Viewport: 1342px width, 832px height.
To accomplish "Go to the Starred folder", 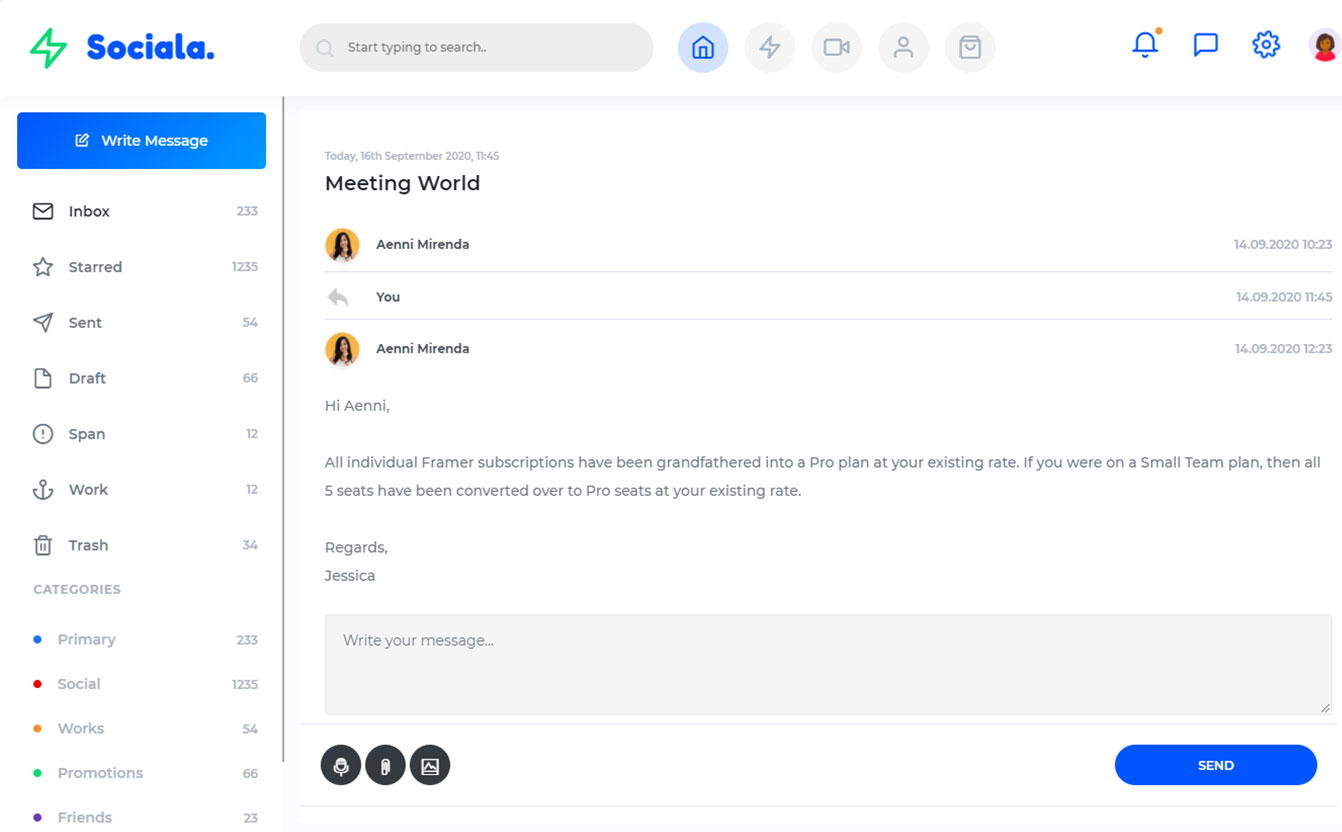I will click(95, 267).
